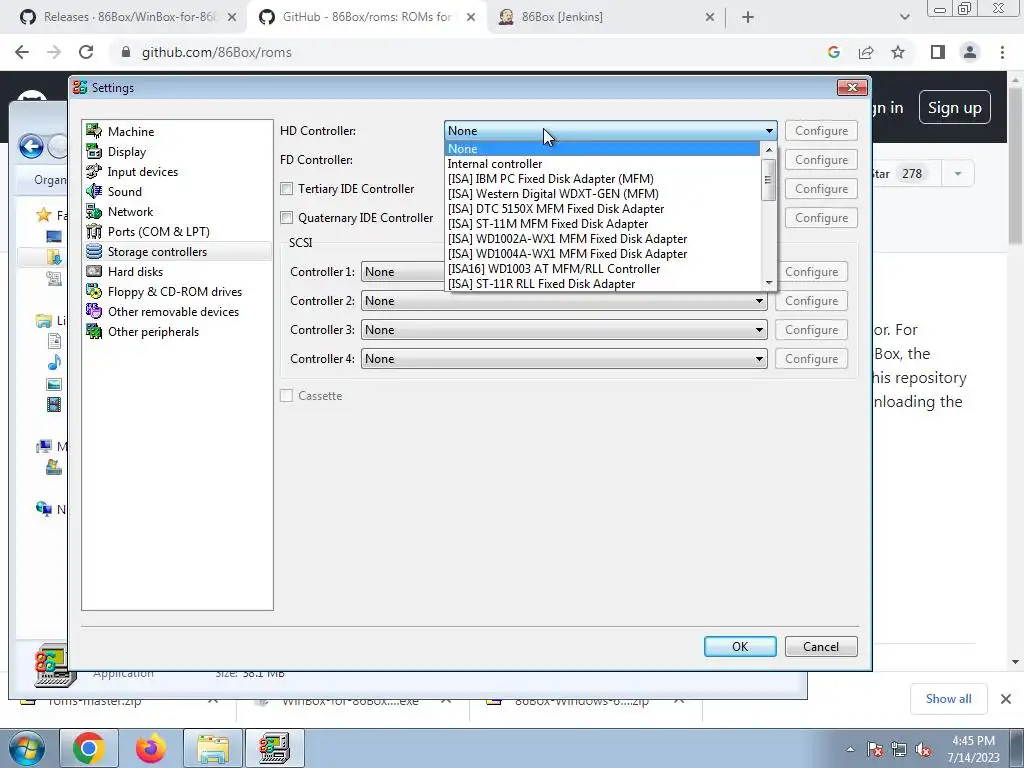This screenshot has height=768, width=1024.
Task: Click the Google icon in address bar
Action: [x=833, y=52]
